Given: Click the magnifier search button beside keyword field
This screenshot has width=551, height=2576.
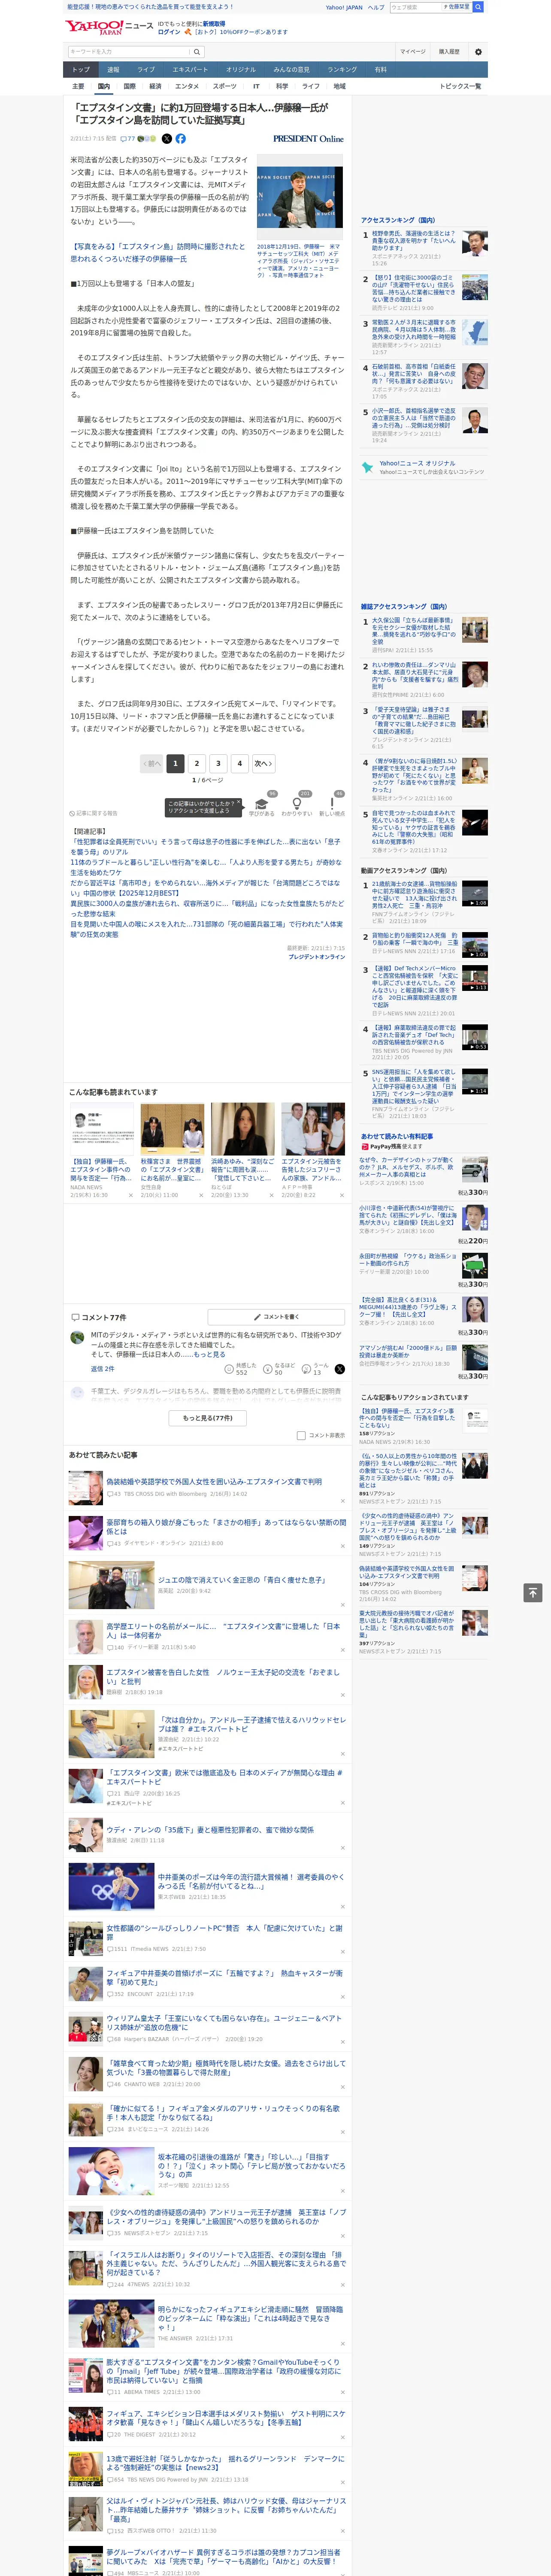Looking at the screenshot, I should tap(197, 52).
